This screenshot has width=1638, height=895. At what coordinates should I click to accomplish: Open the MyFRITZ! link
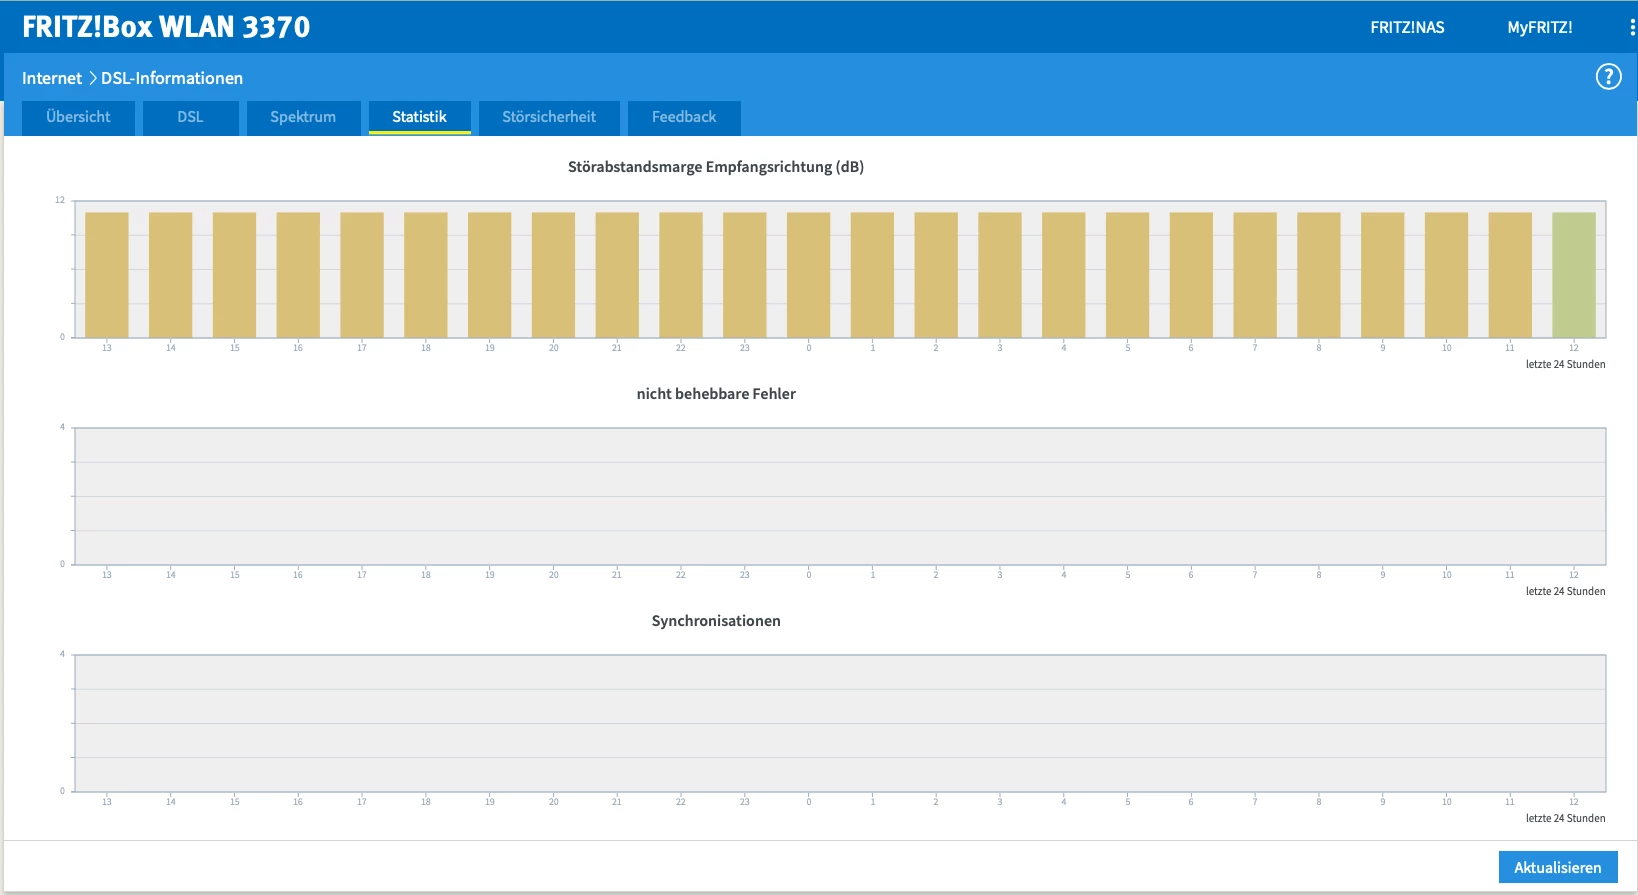pos(1539,27)
